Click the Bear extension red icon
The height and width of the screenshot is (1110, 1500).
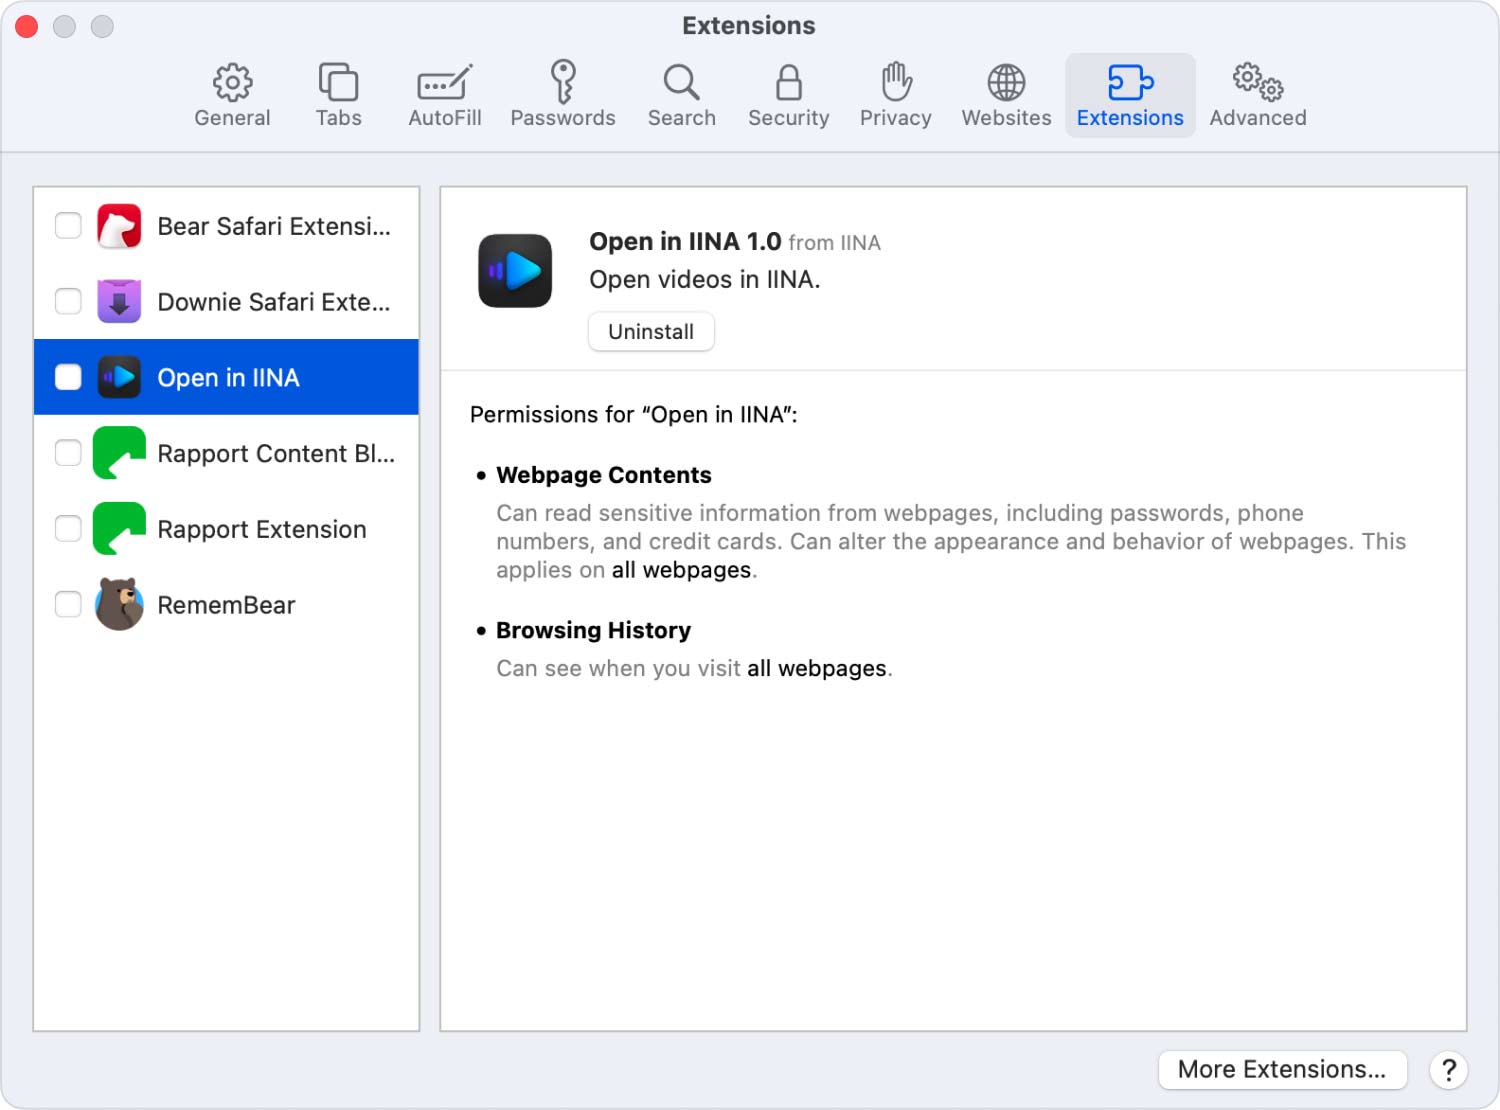[119, 226]
